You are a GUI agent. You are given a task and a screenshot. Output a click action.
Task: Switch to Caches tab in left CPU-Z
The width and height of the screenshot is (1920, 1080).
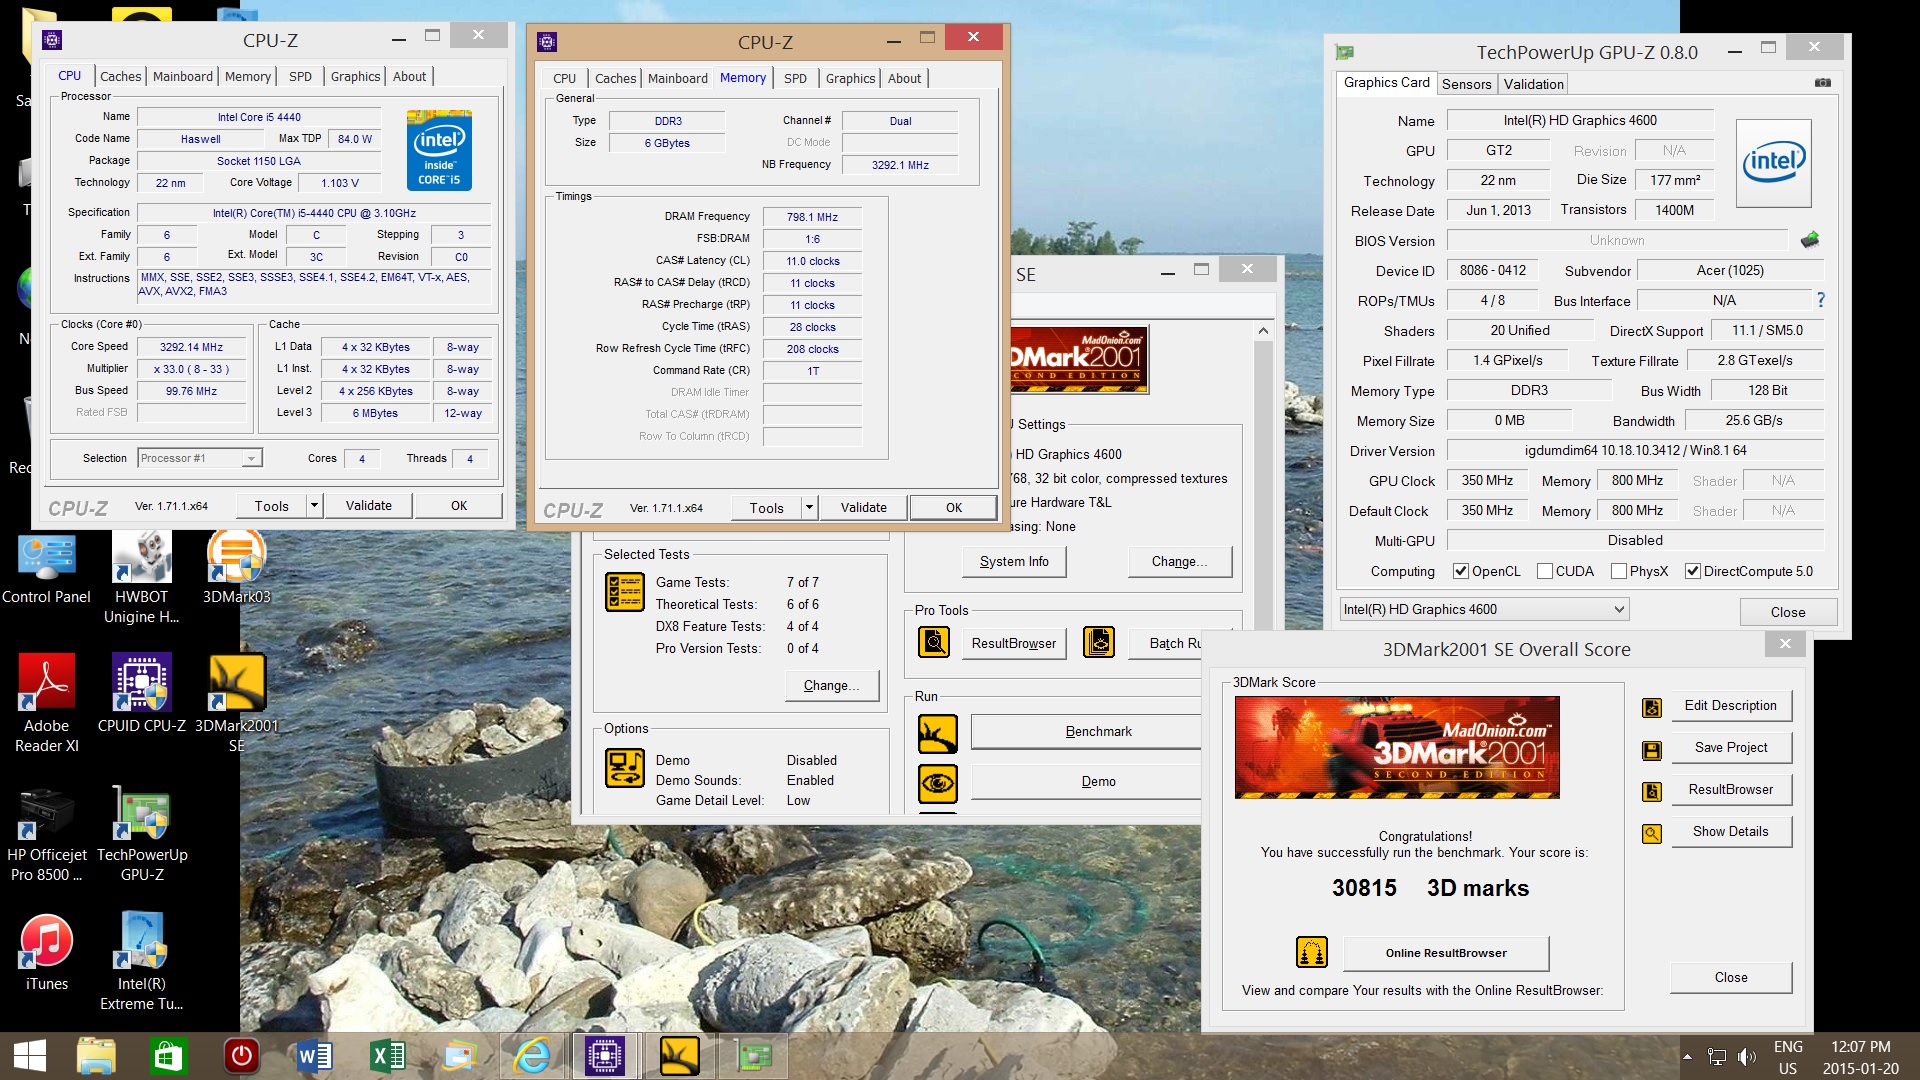point(120,76)
